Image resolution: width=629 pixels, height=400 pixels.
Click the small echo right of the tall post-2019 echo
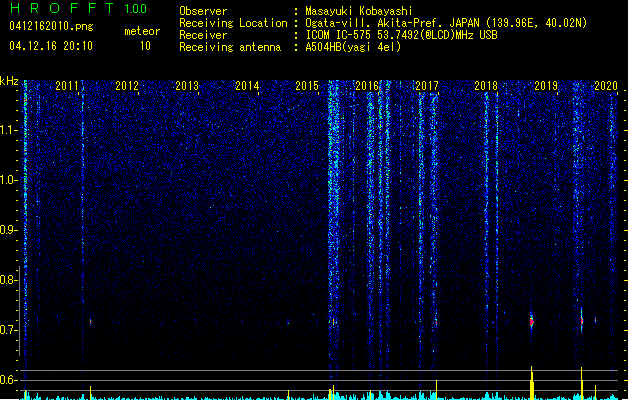(595, 321)
